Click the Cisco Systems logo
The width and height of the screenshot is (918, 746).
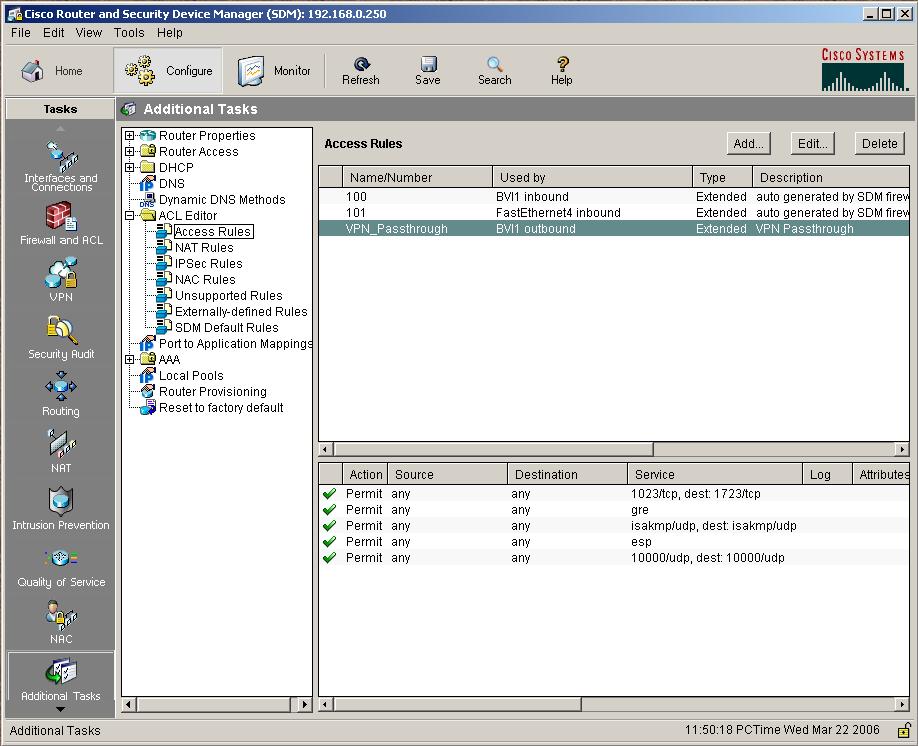865,70
